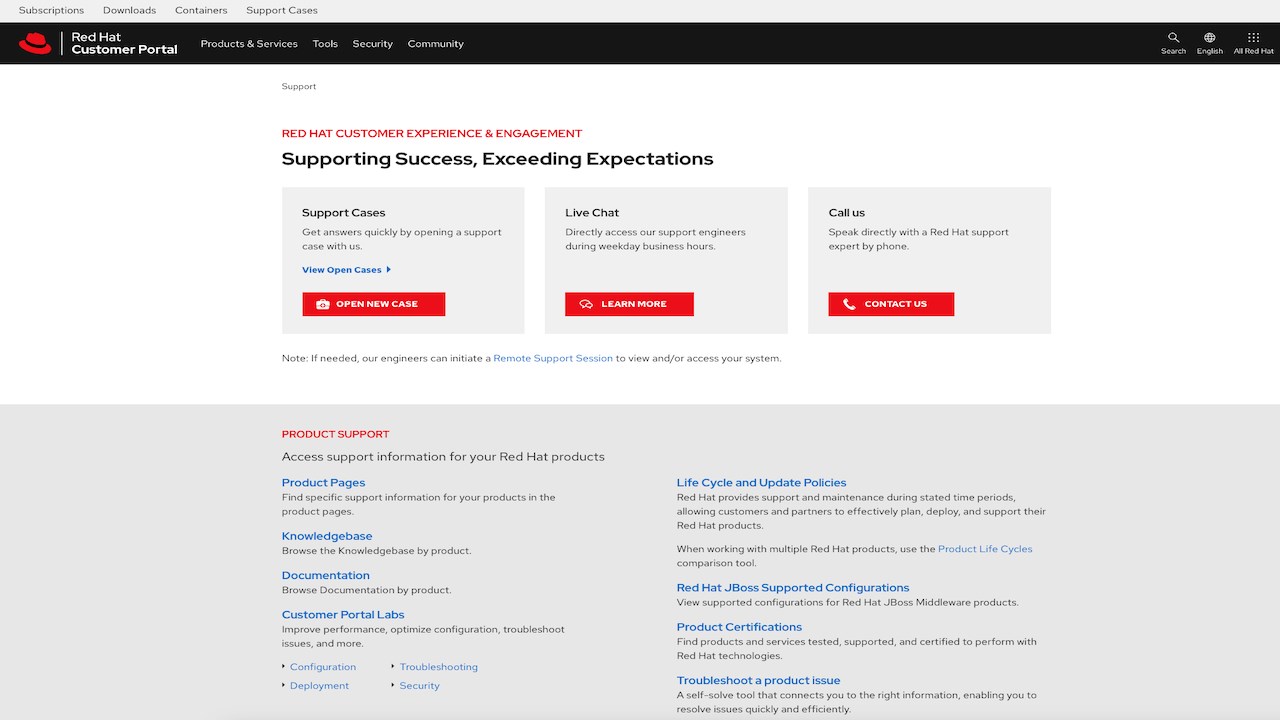Open the All Red Hat grid icon

point(1253,38)
